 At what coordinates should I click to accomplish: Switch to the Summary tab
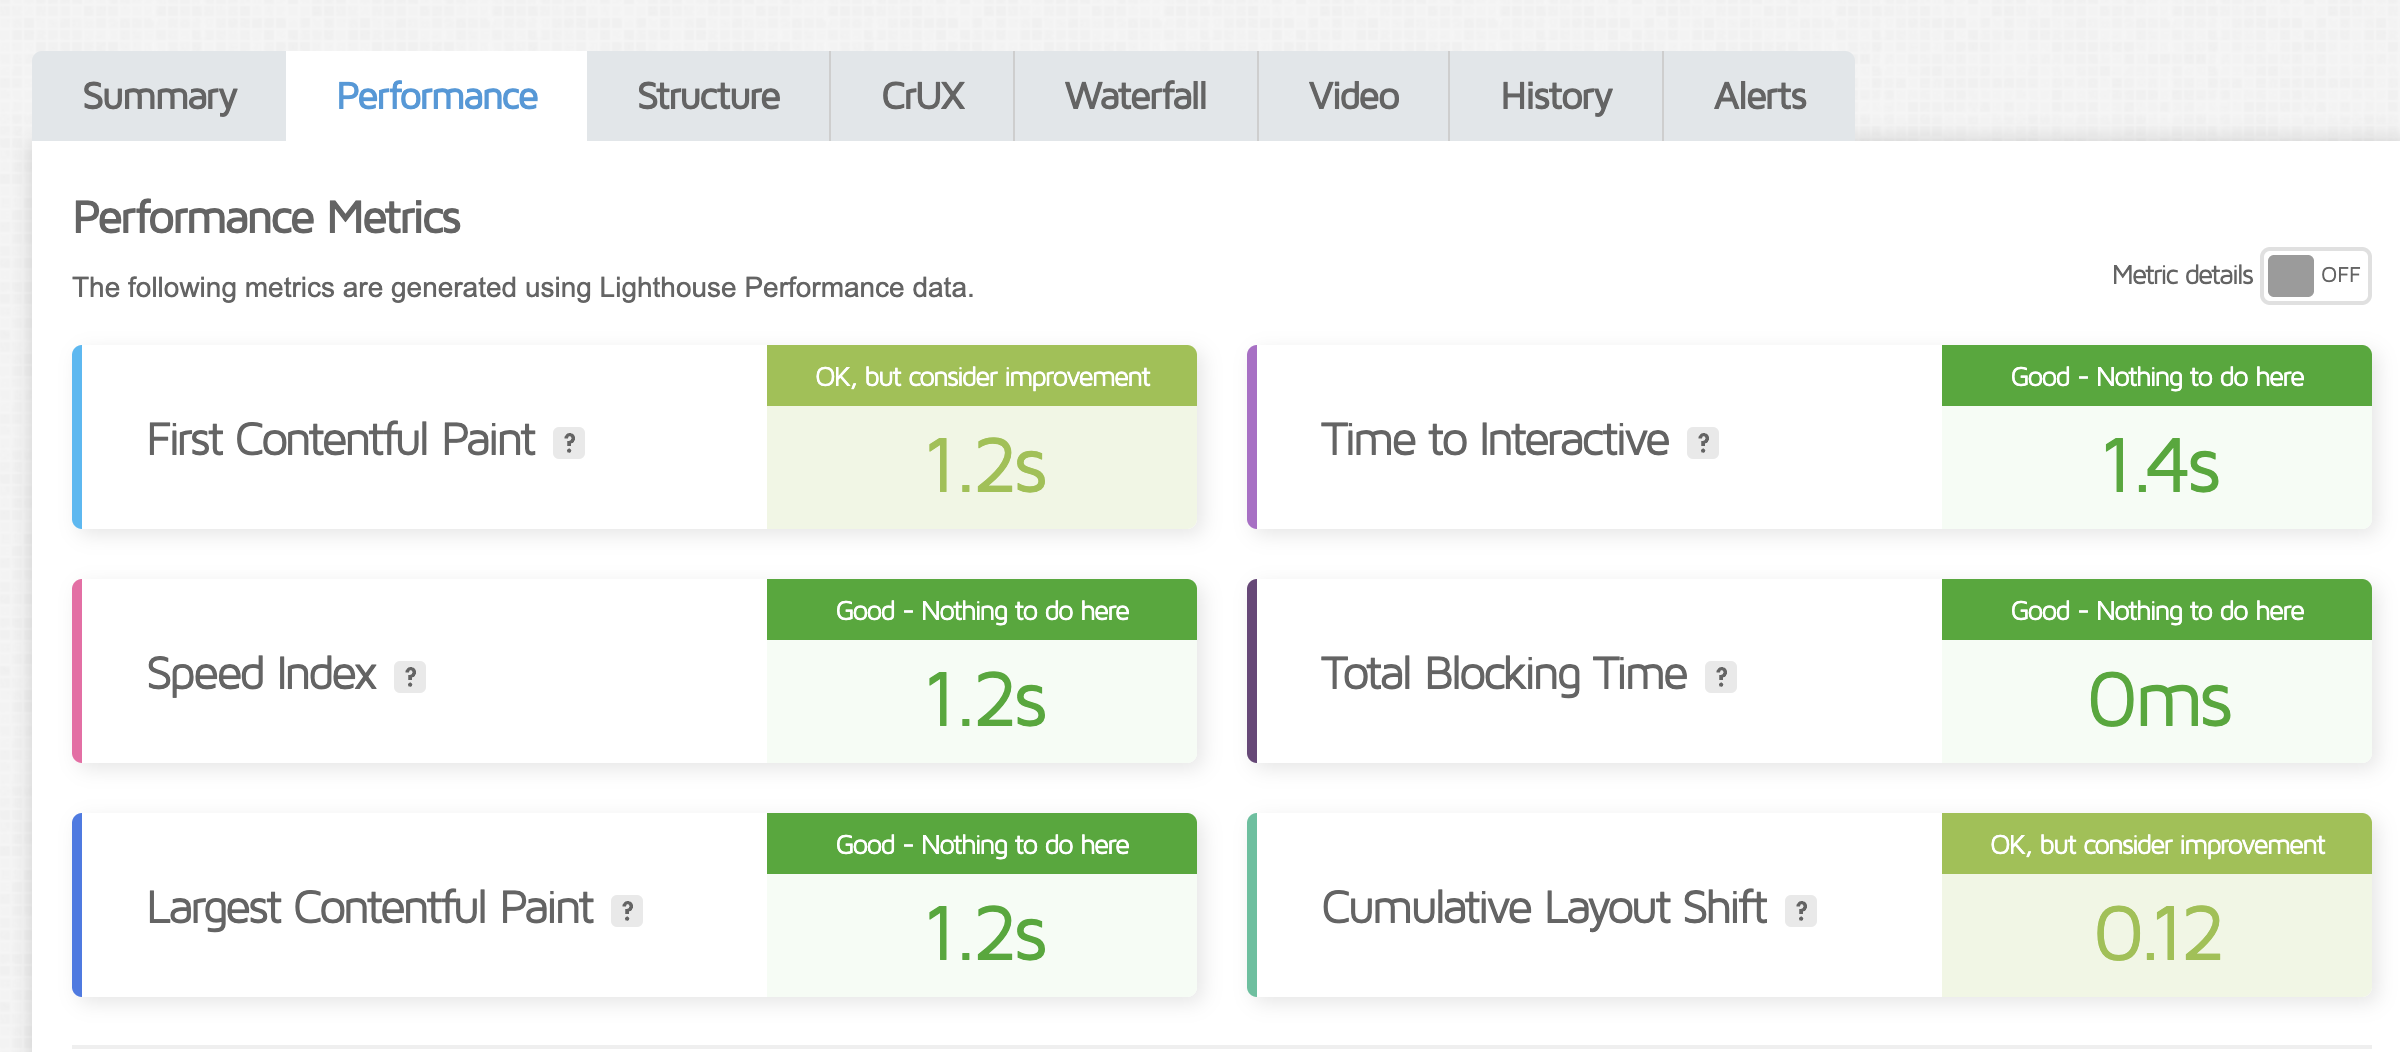(x=159, y=97)
